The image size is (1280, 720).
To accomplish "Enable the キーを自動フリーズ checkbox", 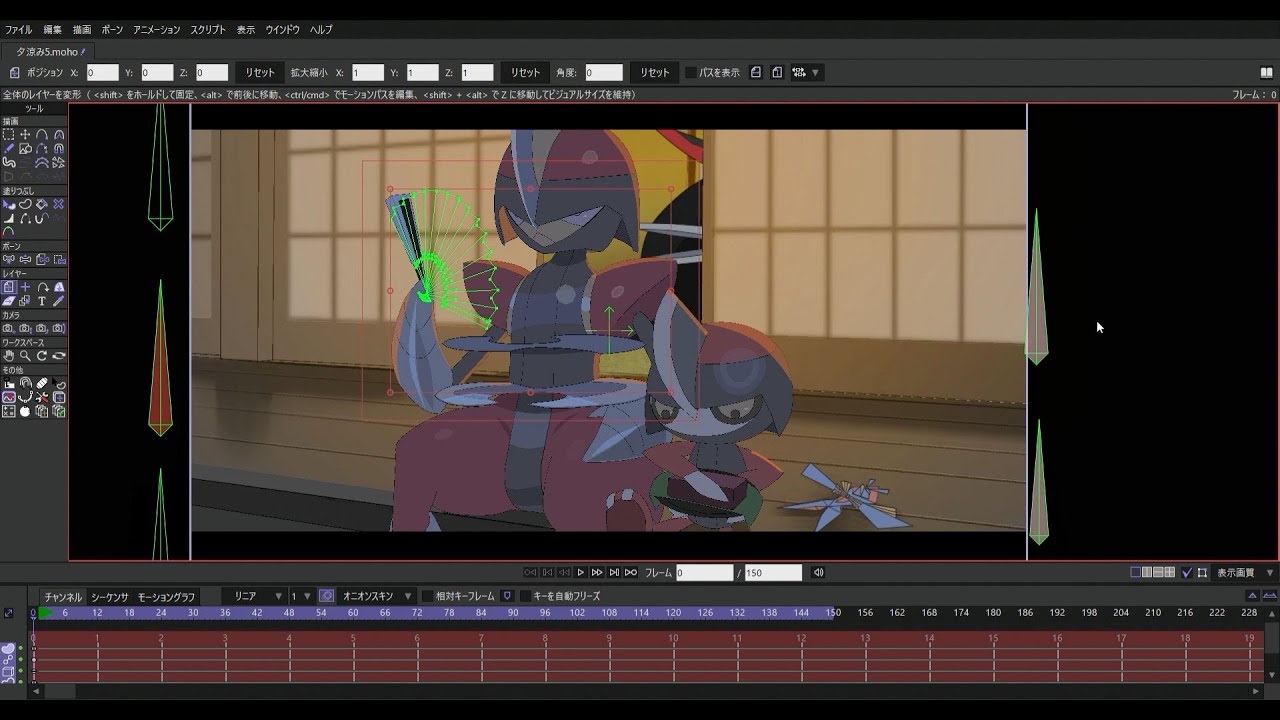I will click(525, 596).
